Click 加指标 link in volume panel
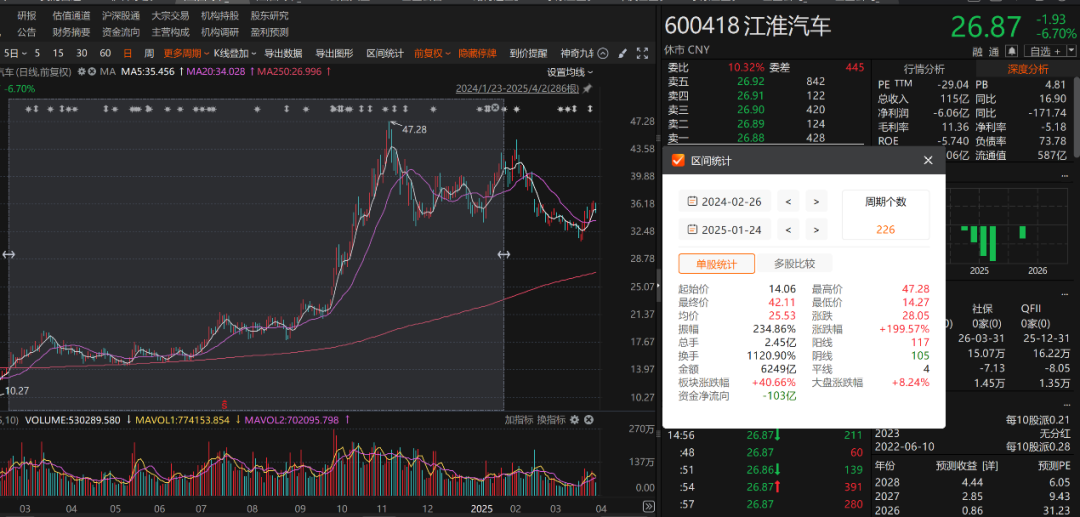Image resolution: width=1080 pixels, height=517 pixels. coord(518,420)
